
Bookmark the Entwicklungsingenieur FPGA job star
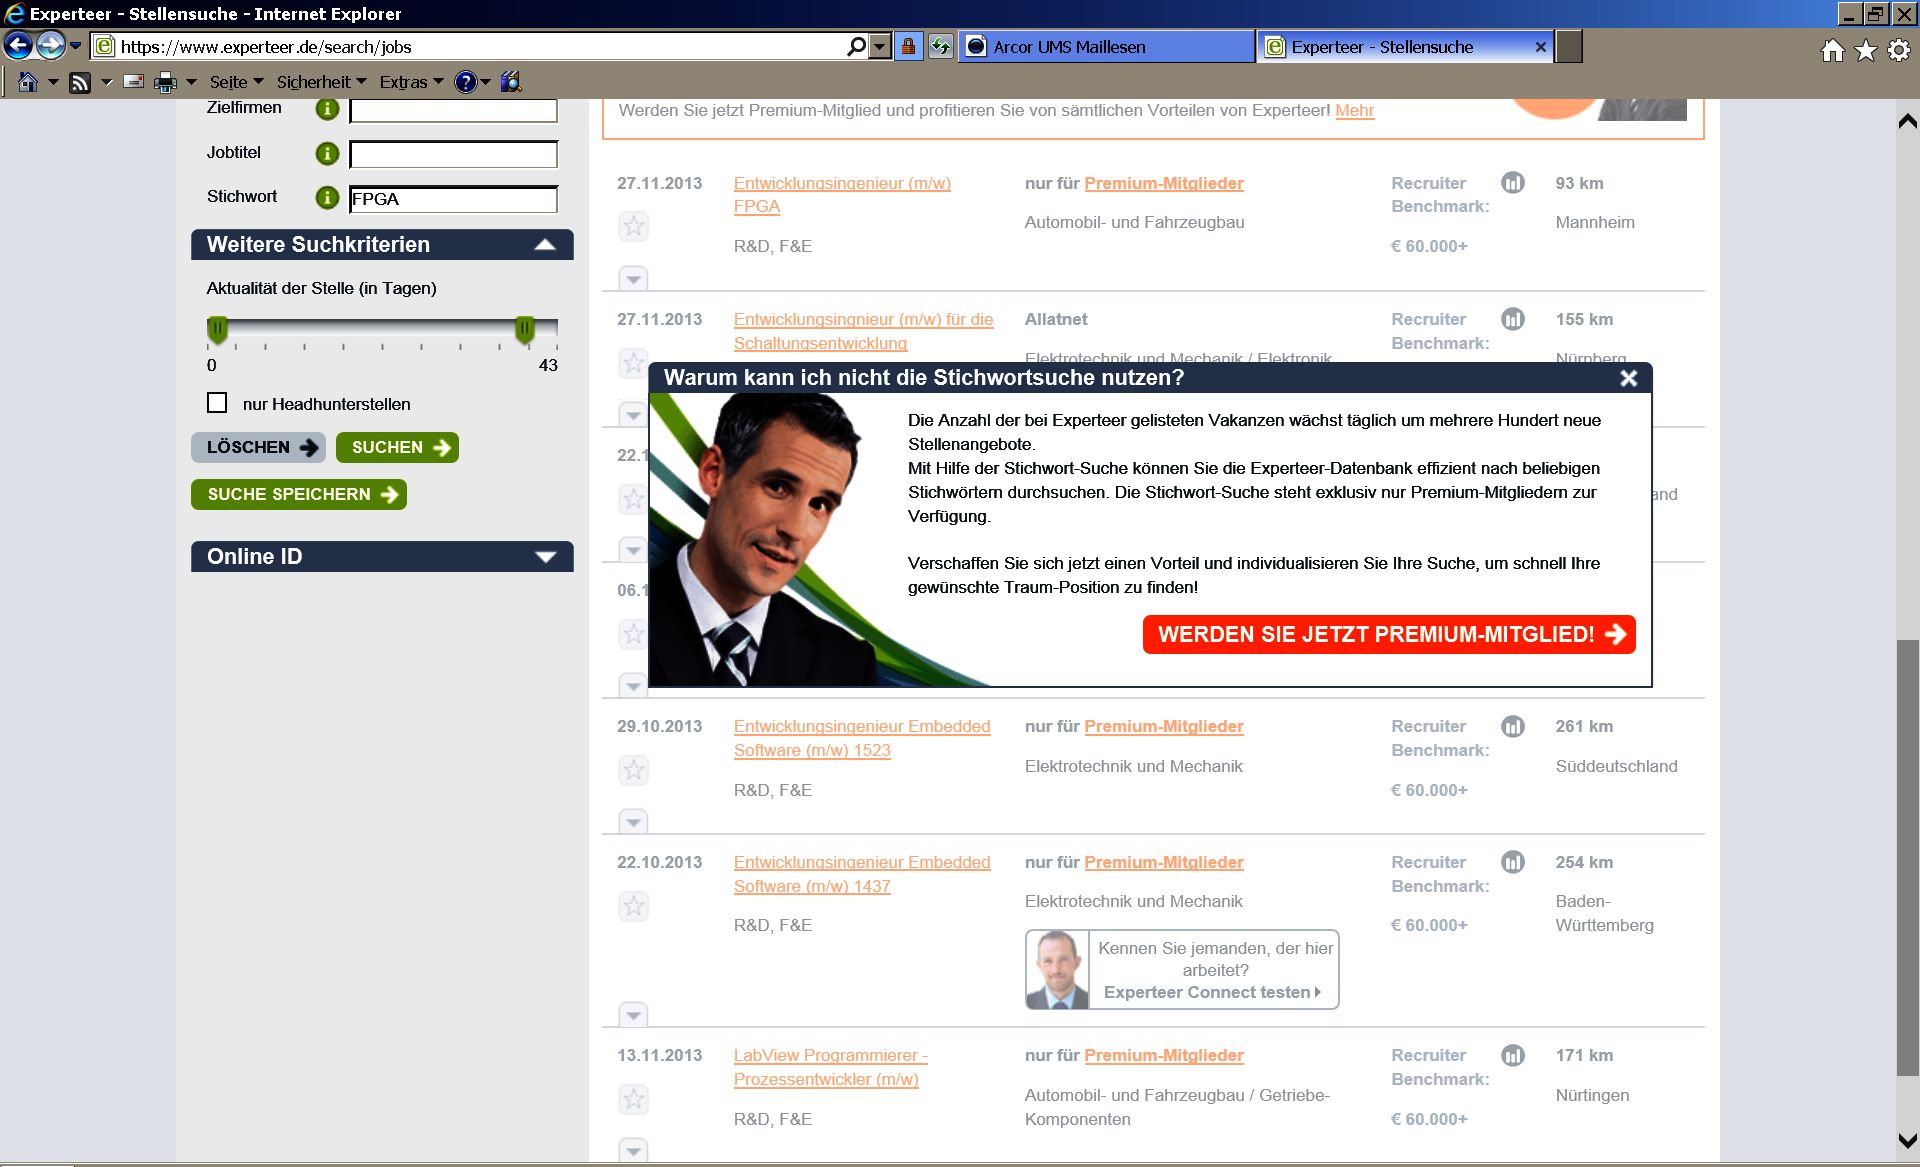pyautogui.click(x=633, y=227)
